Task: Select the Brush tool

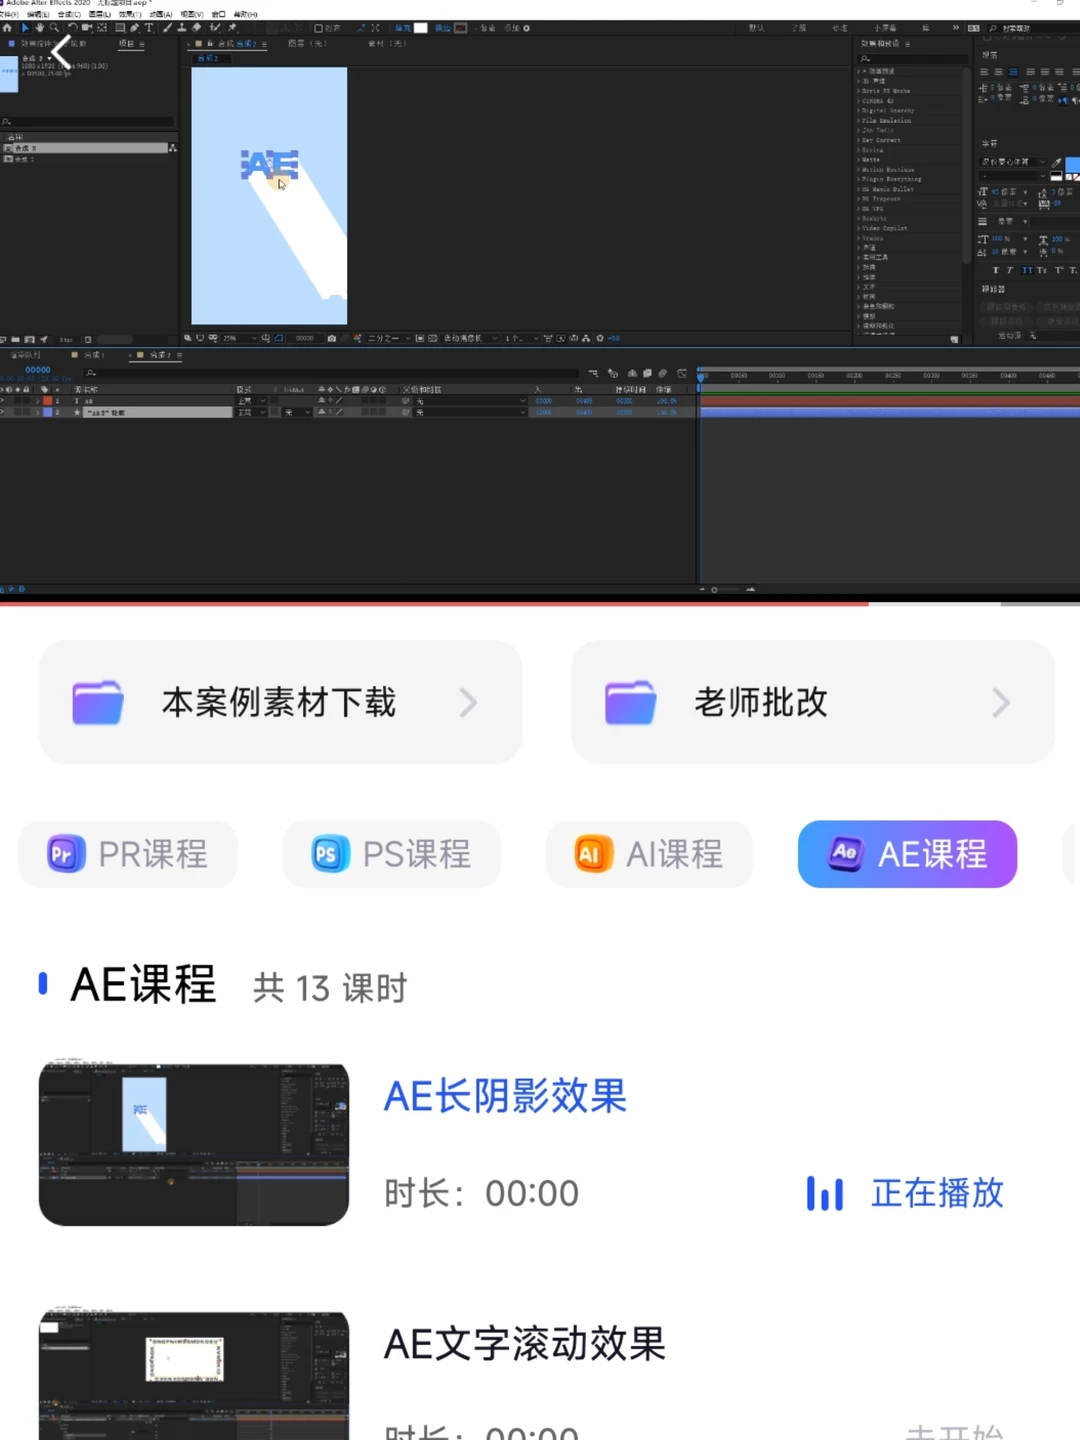Action: [x=166, y=28]
